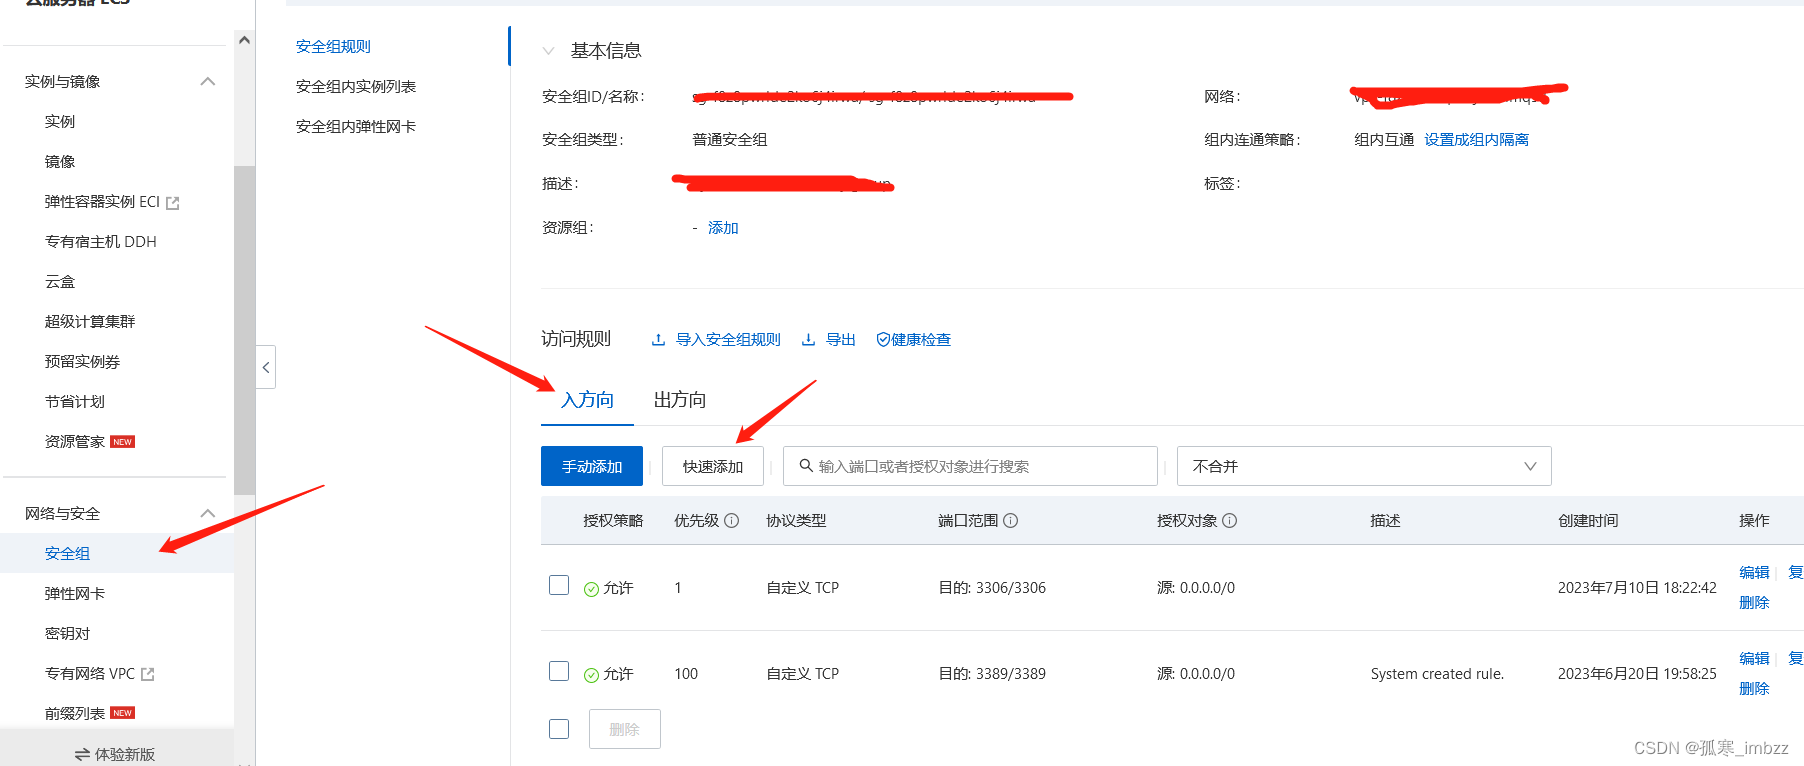Image resolution: width=1804 pixels, height=766 pixels.
Task: Click the search magnifier icon in rule search
Action: [x=806, y=466]
